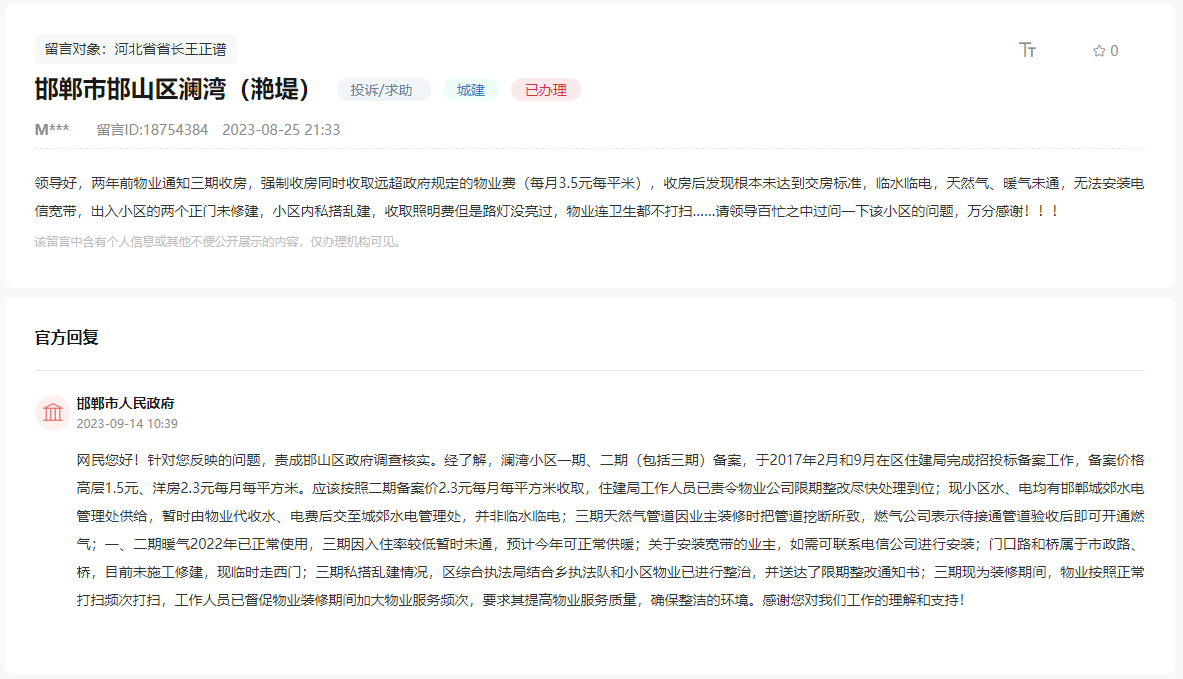Image resolution: width=1183 pixels, height=679 pixels.
Task: Click the title 邯郸市邯山区澜湾（滟堤）
Action: pyautogui.click(x=173, y=89)
